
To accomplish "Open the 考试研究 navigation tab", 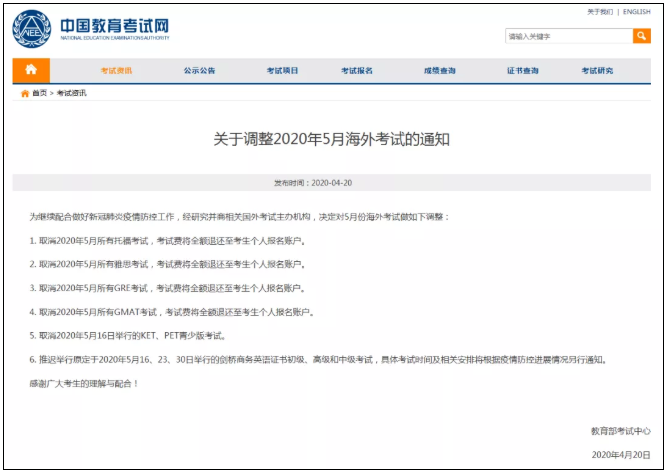I will 597,71.
